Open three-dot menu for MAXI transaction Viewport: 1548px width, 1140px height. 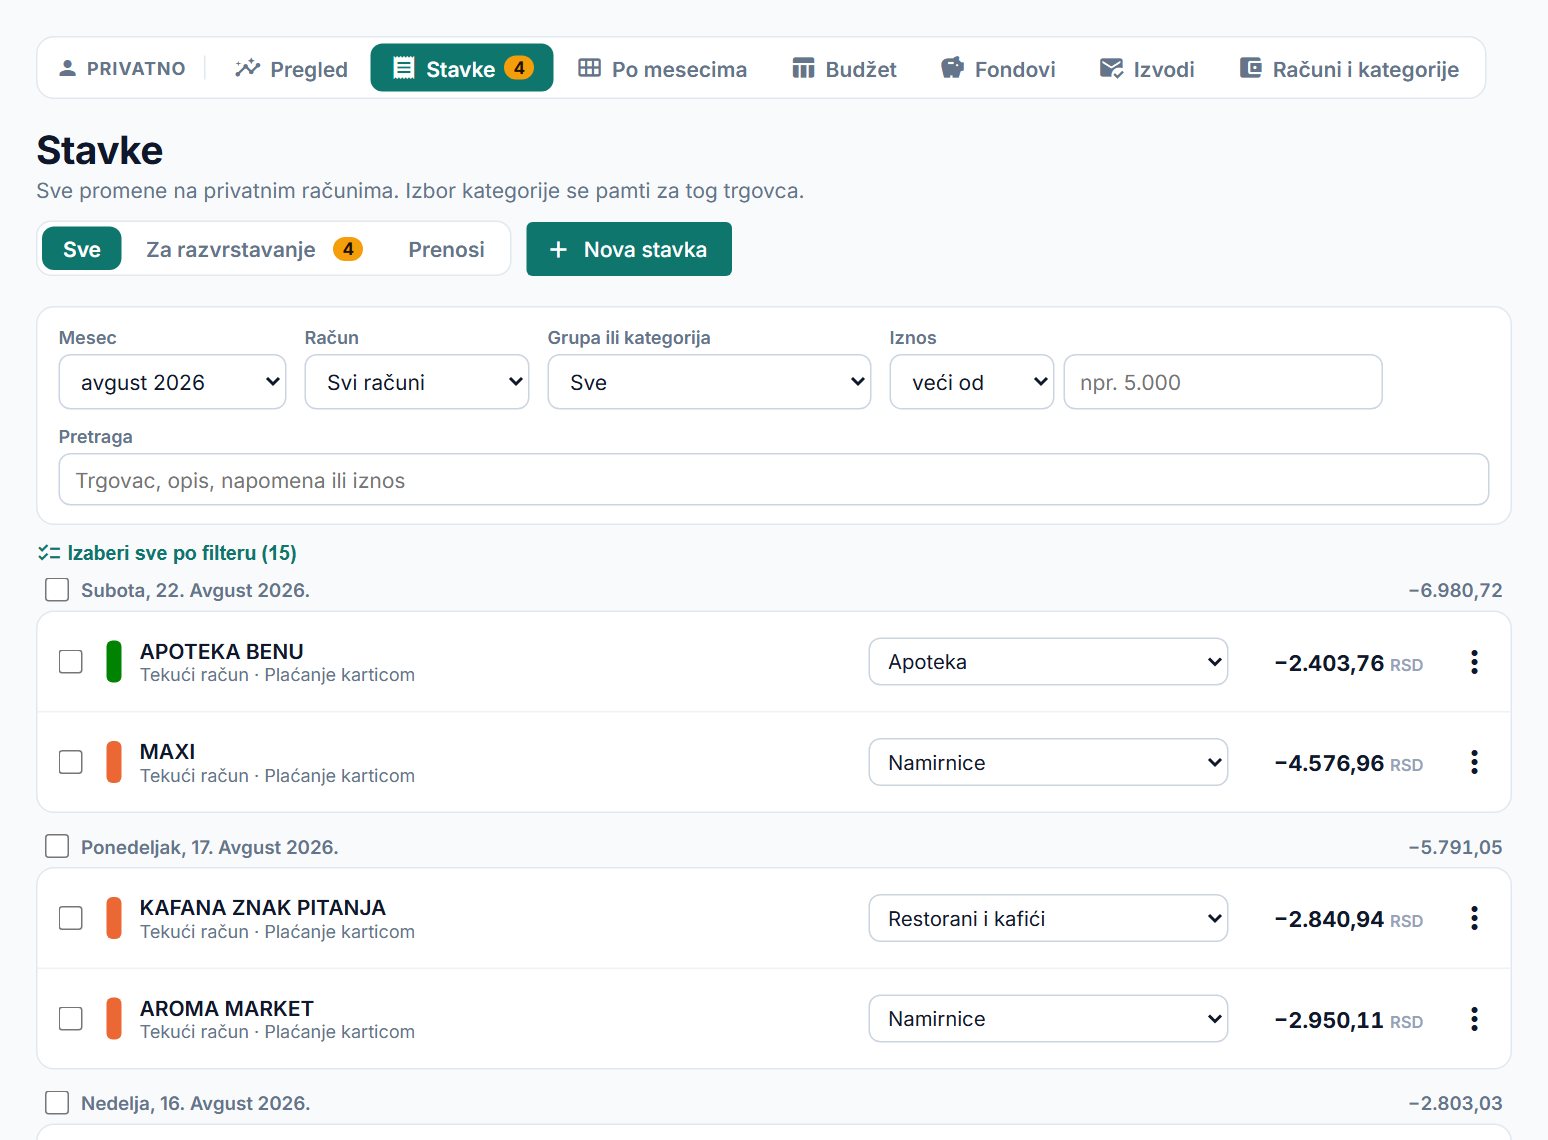pyautogui.click(x=1474, y=762)
